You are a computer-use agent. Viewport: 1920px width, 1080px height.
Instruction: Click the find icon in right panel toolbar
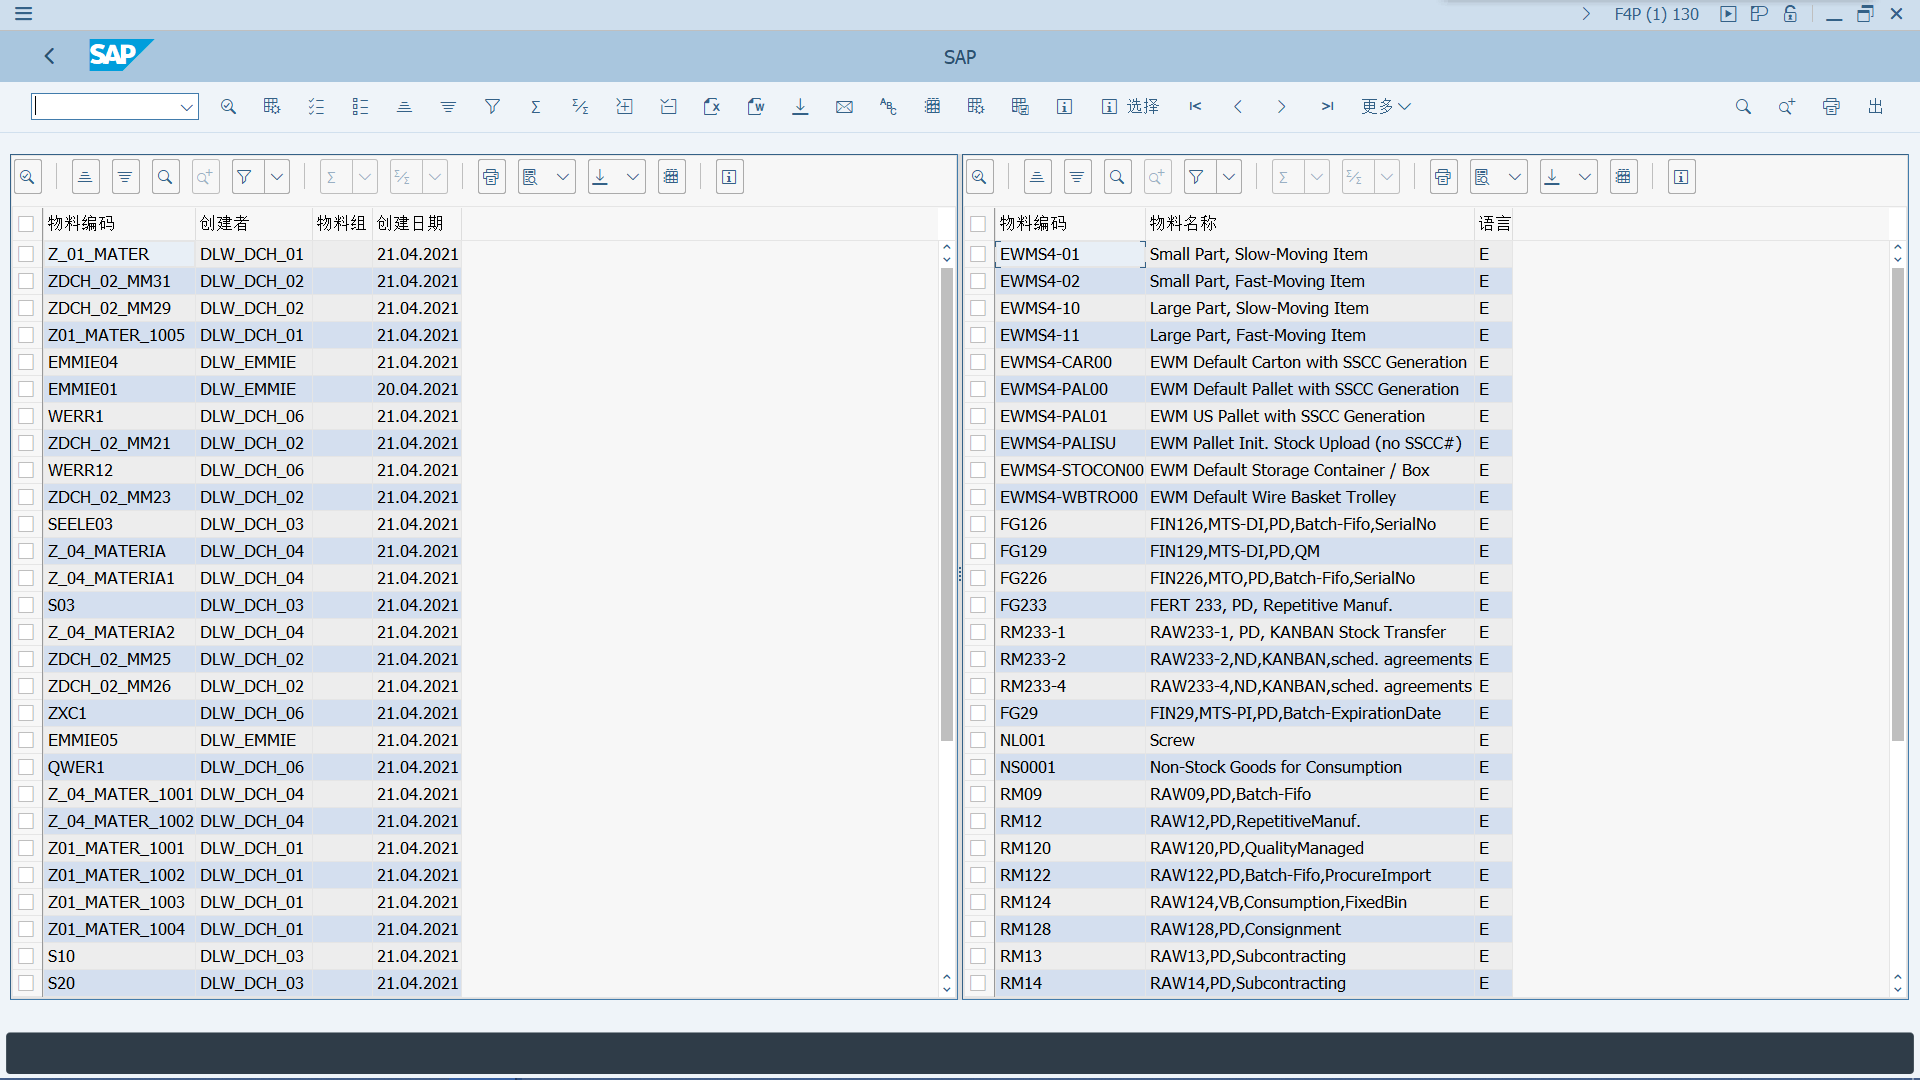[1117, 177]
